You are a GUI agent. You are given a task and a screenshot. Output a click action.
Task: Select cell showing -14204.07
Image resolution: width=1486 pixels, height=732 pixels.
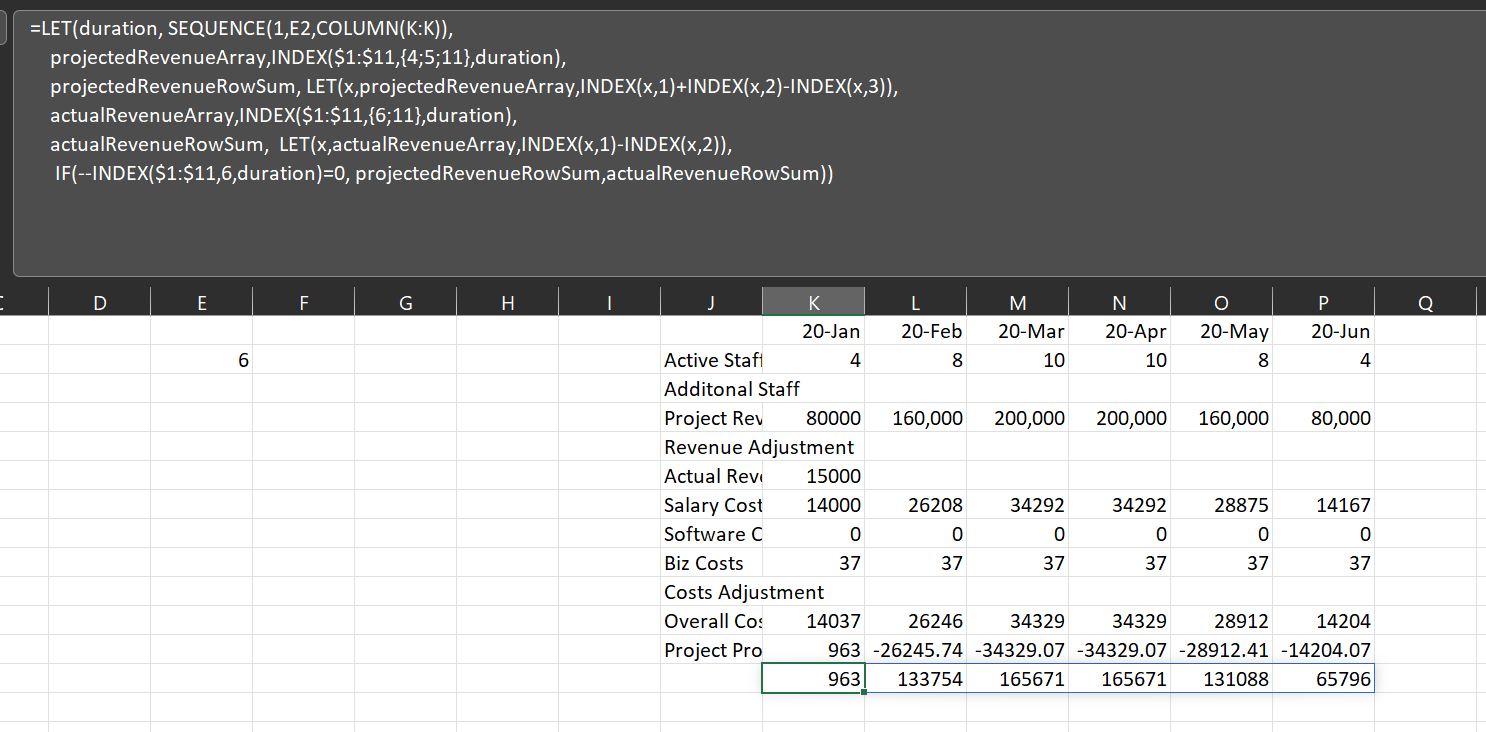[1323, 650]
